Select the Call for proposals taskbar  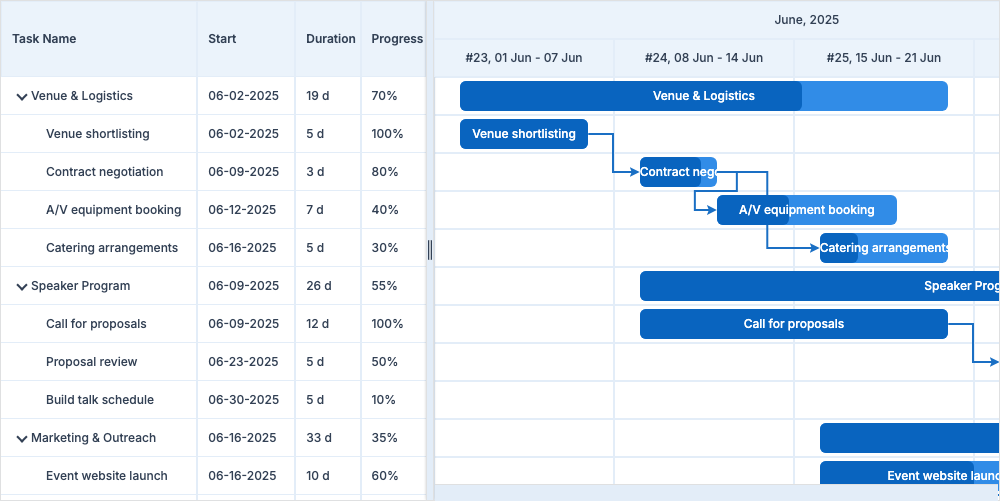tap(793, 324)
